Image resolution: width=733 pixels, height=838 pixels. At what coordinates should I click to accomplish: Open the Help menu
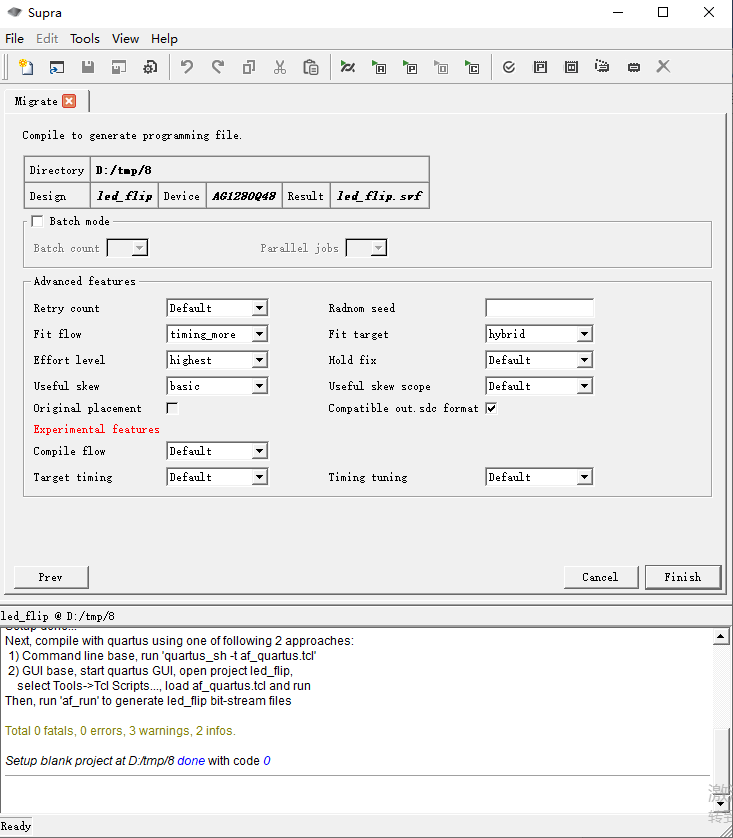pos(164,38)
